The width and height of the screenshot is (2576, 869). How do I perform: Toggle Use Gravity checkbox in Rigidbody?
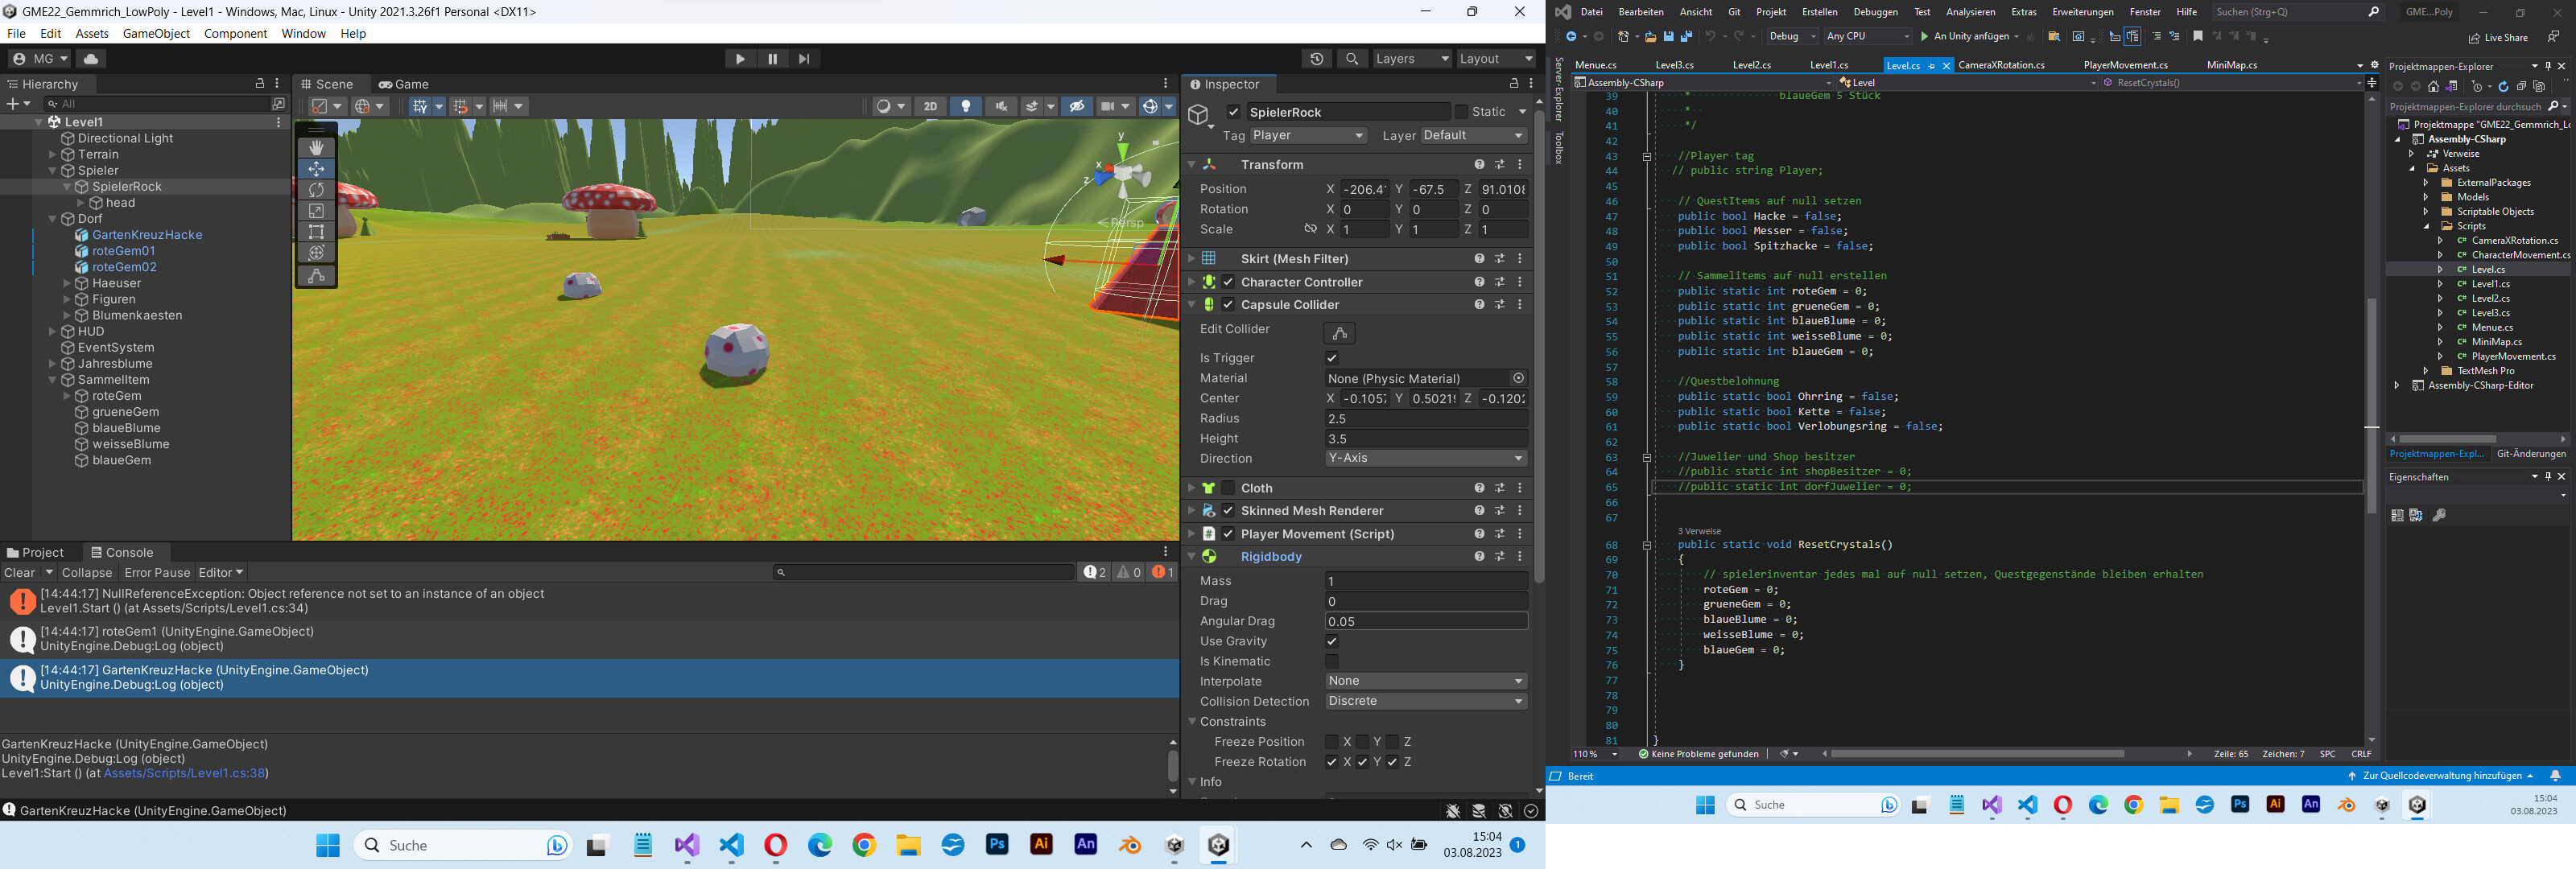coord(1331,641)
